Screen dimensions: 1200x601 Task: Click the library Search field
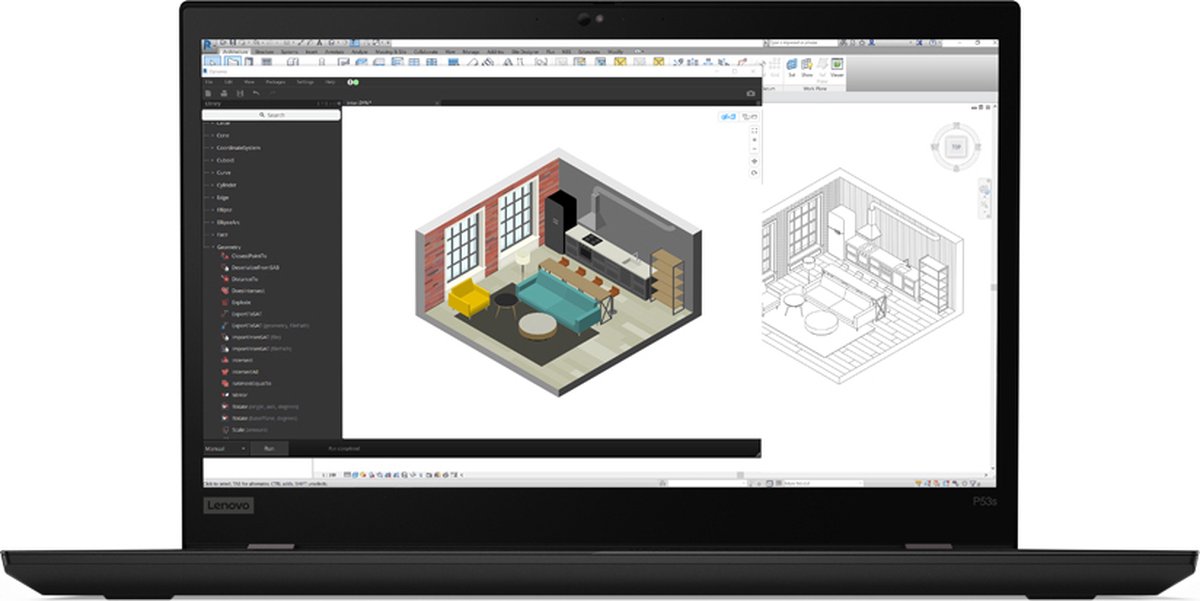tap(272, 115)
